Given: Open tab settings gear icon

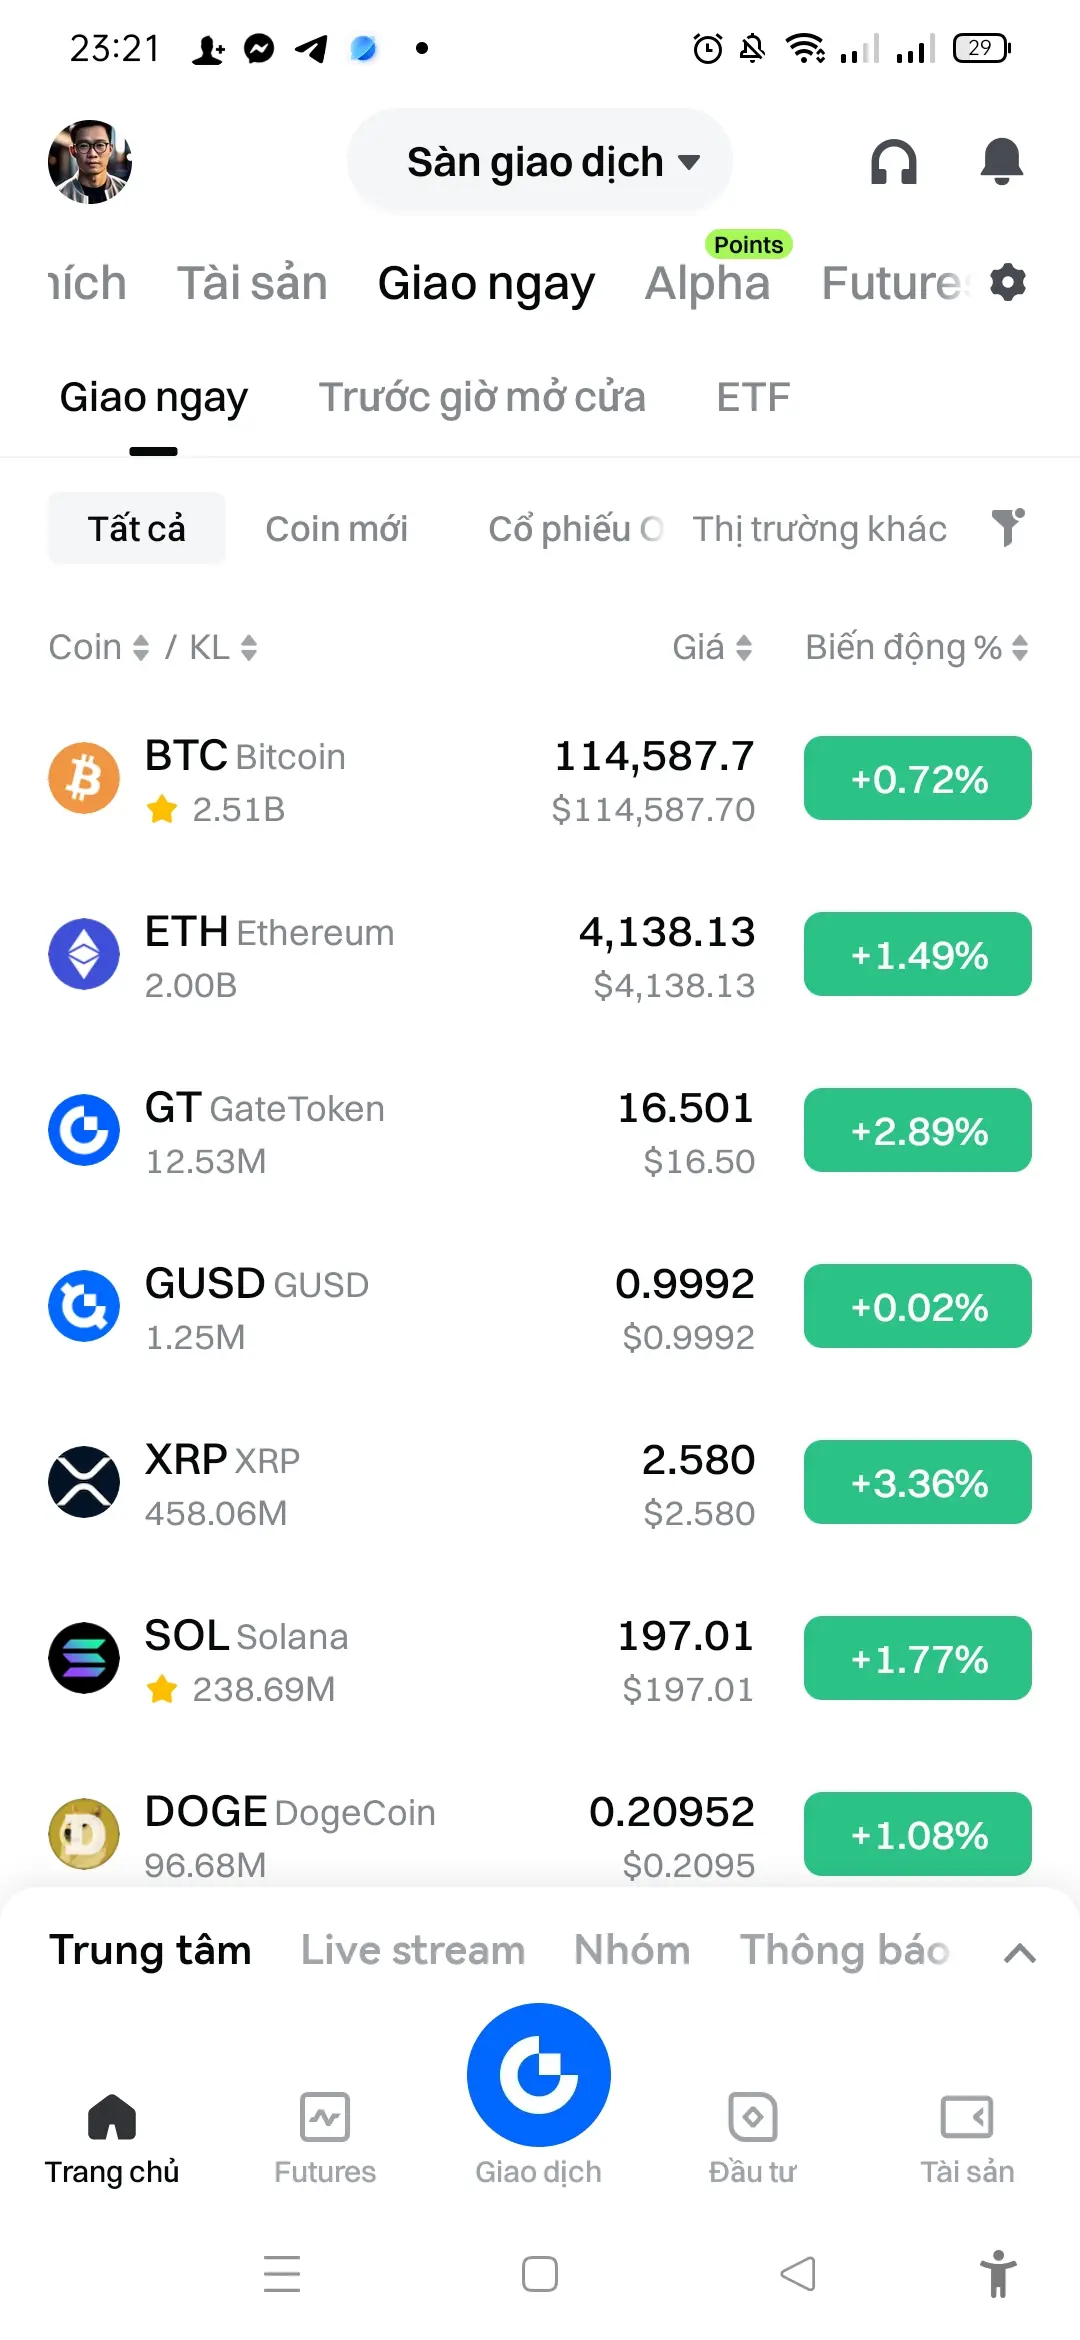Looking at the screenshot, I should tap(1008, 283).
